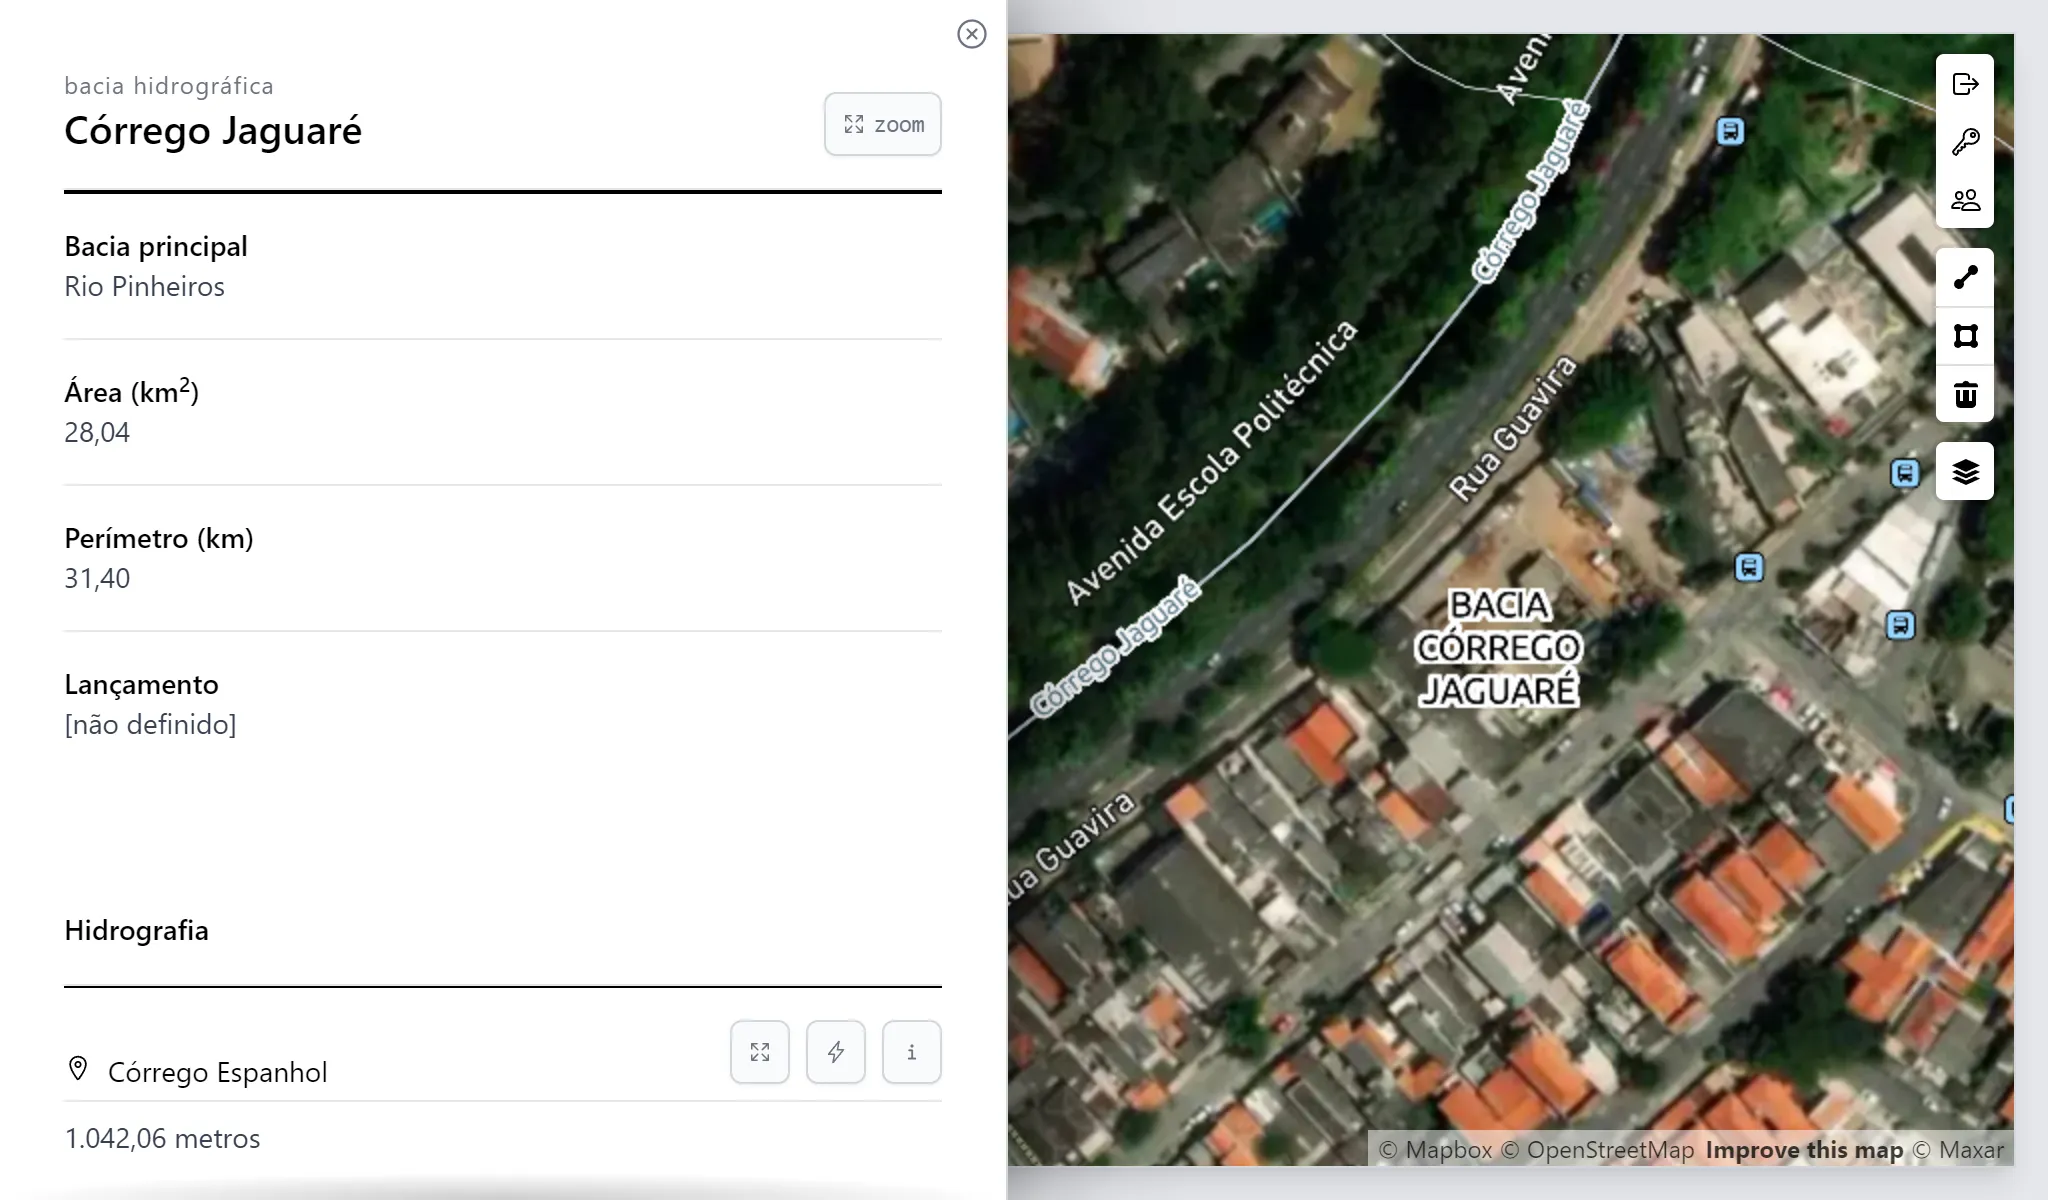This screenshot has height=1200, width=2048.
Task: Open the Improve this map link
Action: point(1804,1150)
